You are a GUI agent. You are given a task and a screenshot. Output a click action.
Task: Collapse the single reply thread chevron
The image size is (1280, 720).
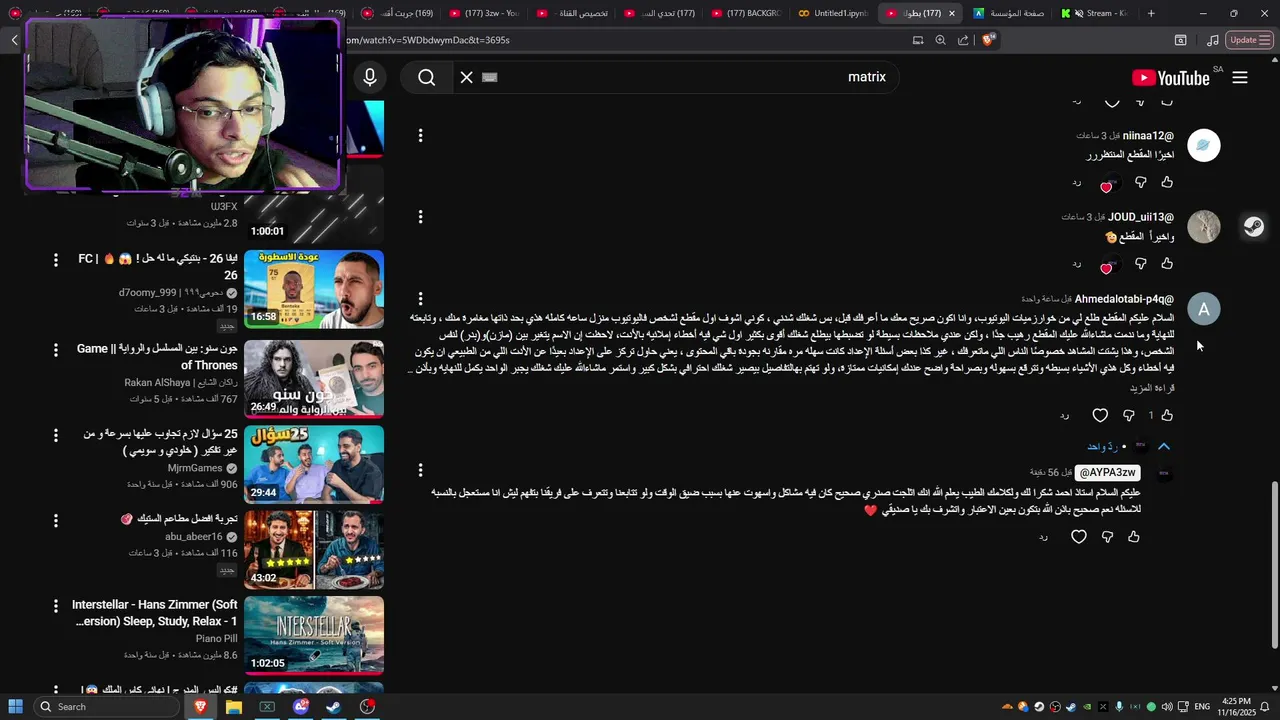[1164, 446]
